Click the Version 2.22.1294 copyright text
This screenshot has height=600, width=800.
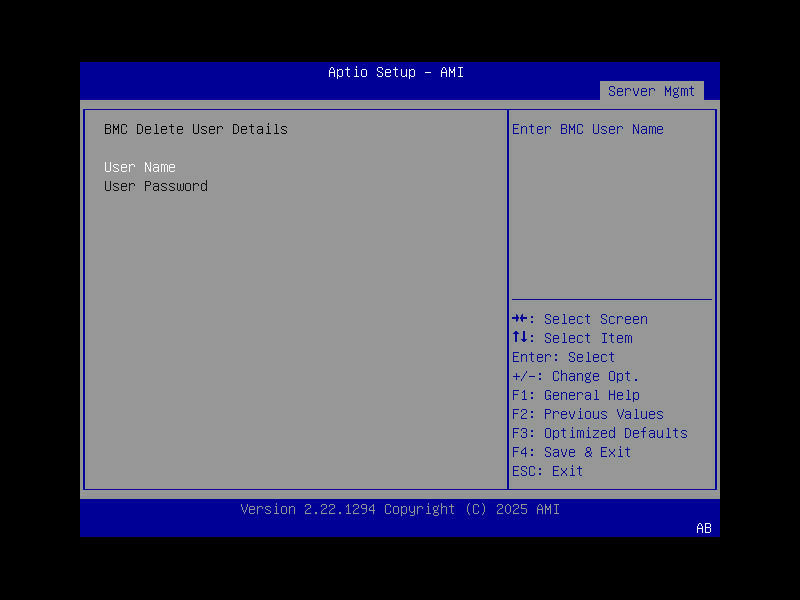tap(400, 509)
